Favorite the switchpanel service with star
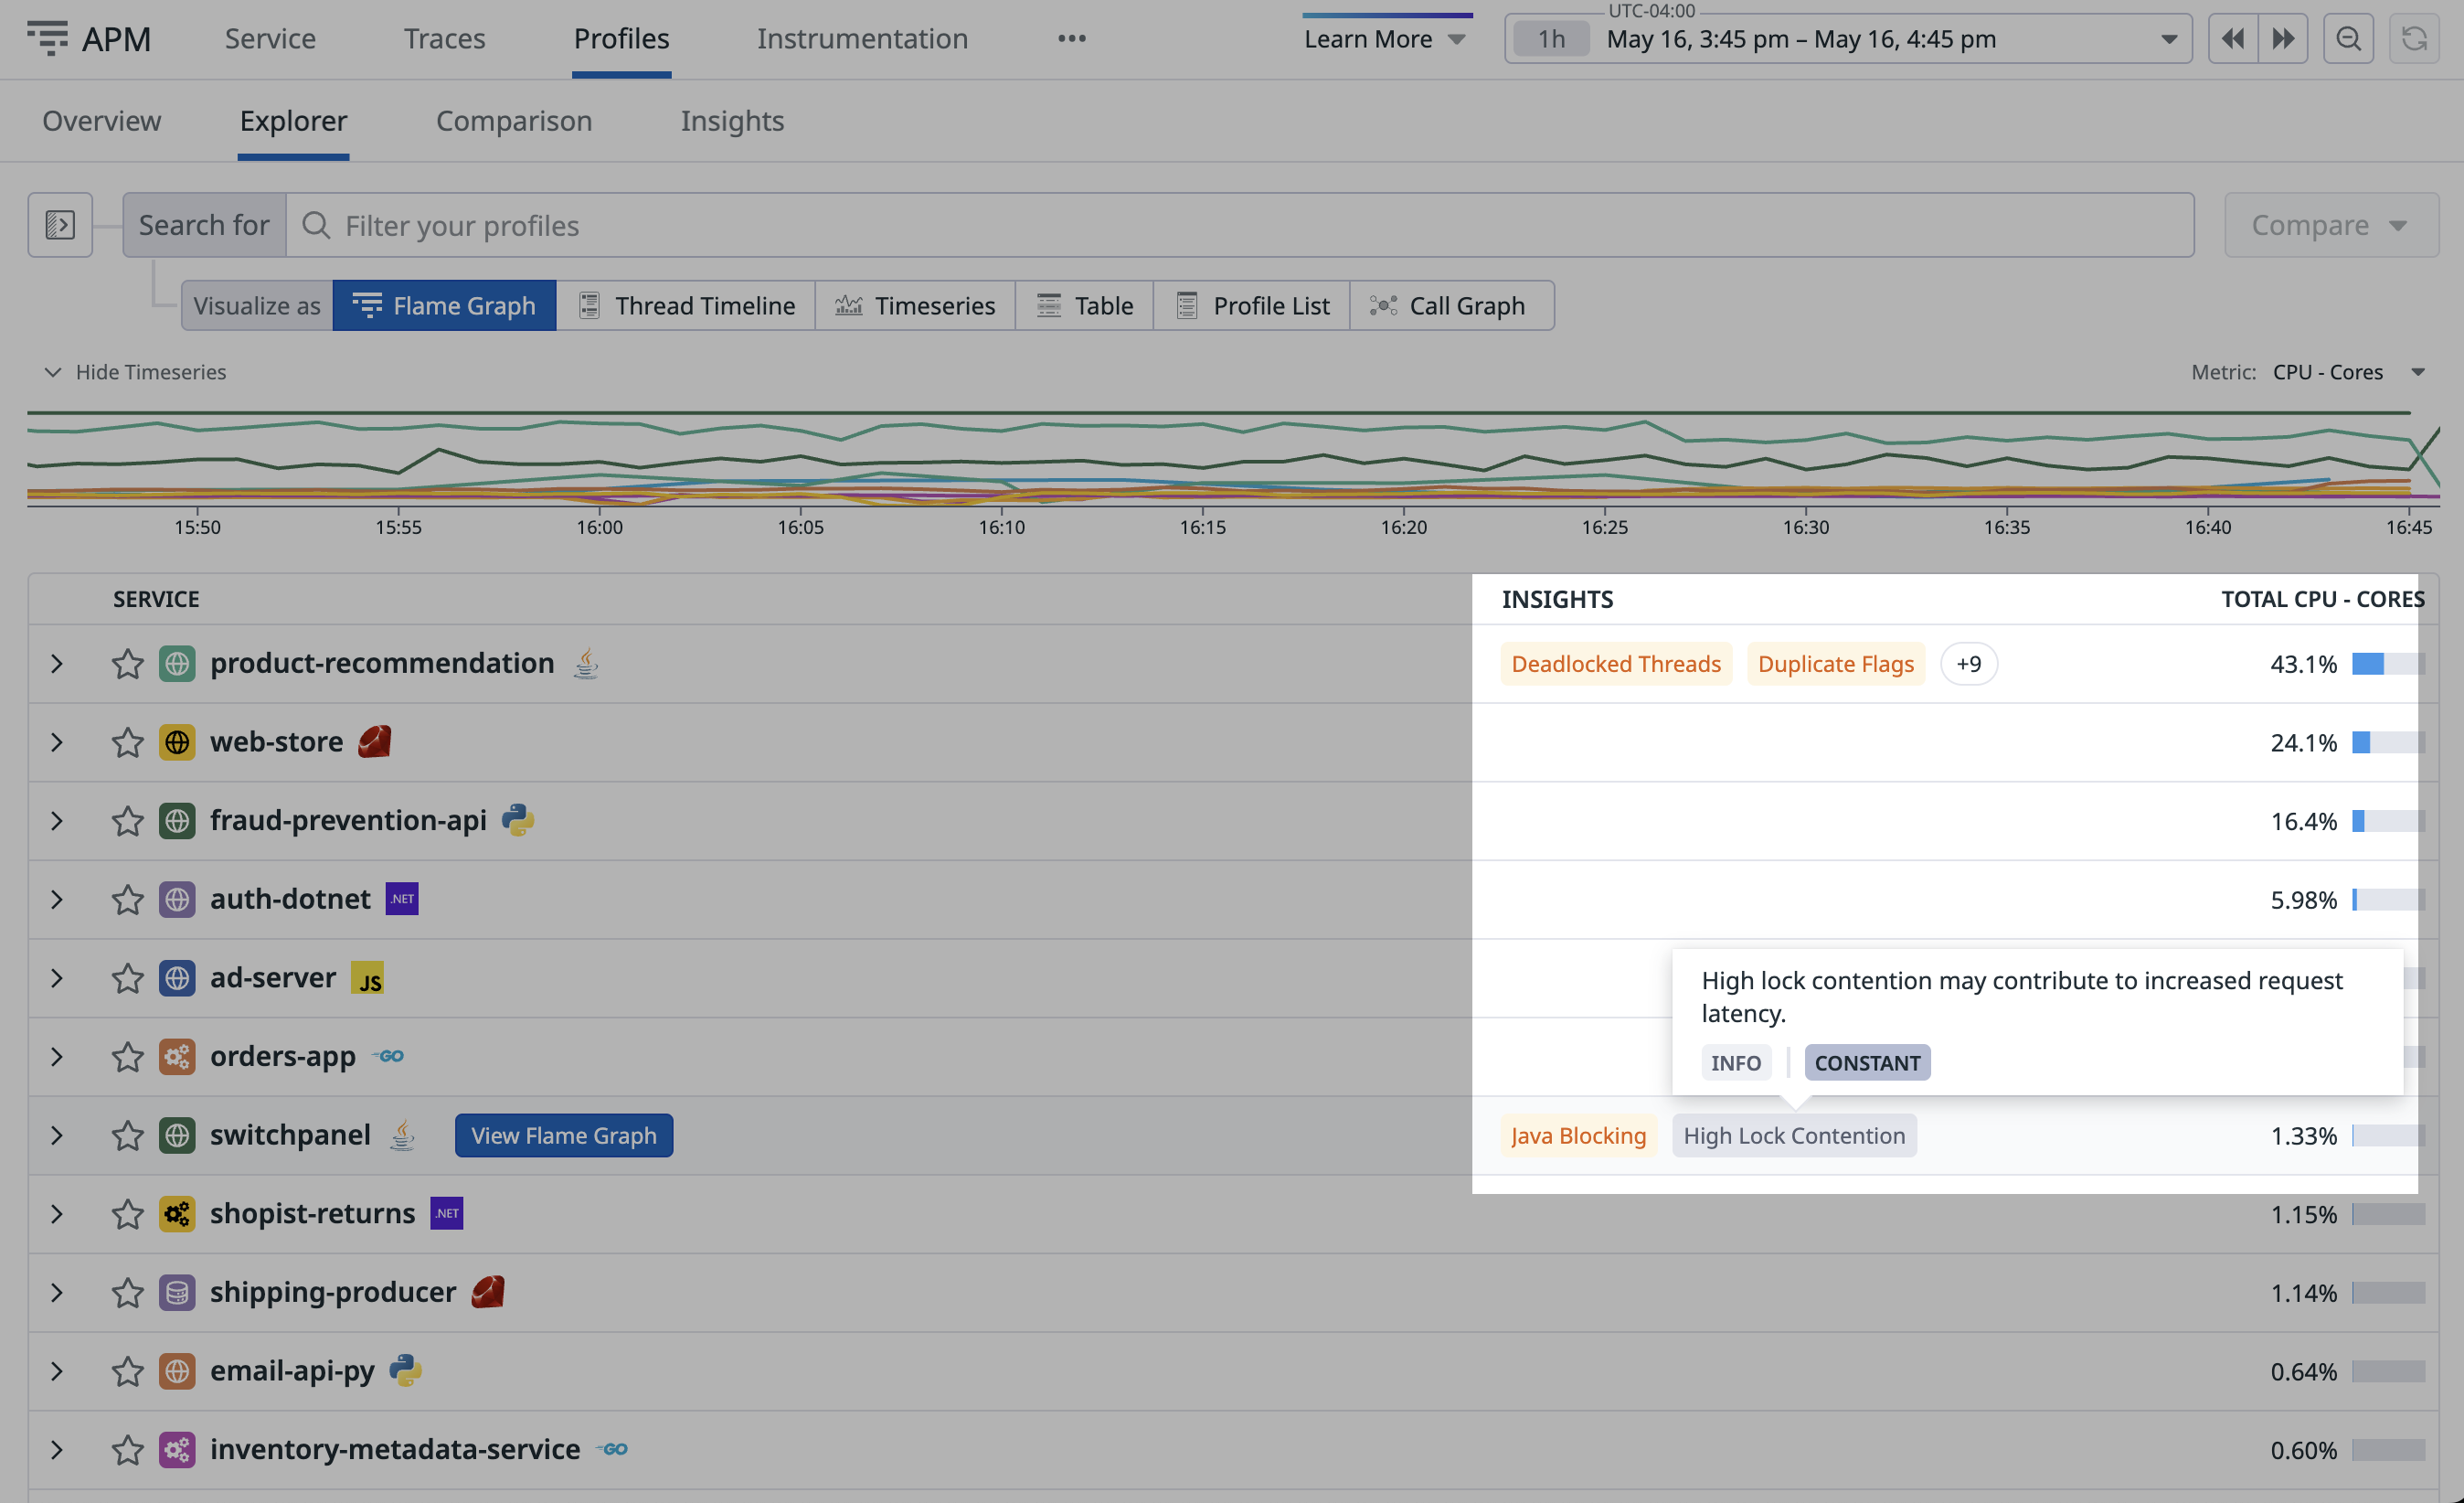The height and width of the screenshot is (1503, 2464). pos(127,1136)
